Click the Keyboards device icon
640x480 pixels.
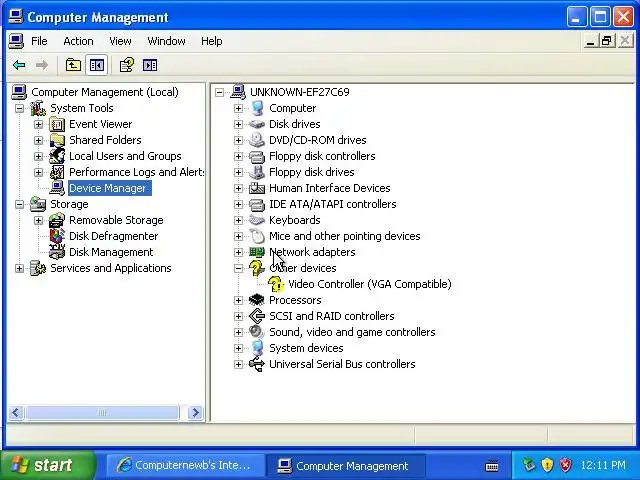257,220
